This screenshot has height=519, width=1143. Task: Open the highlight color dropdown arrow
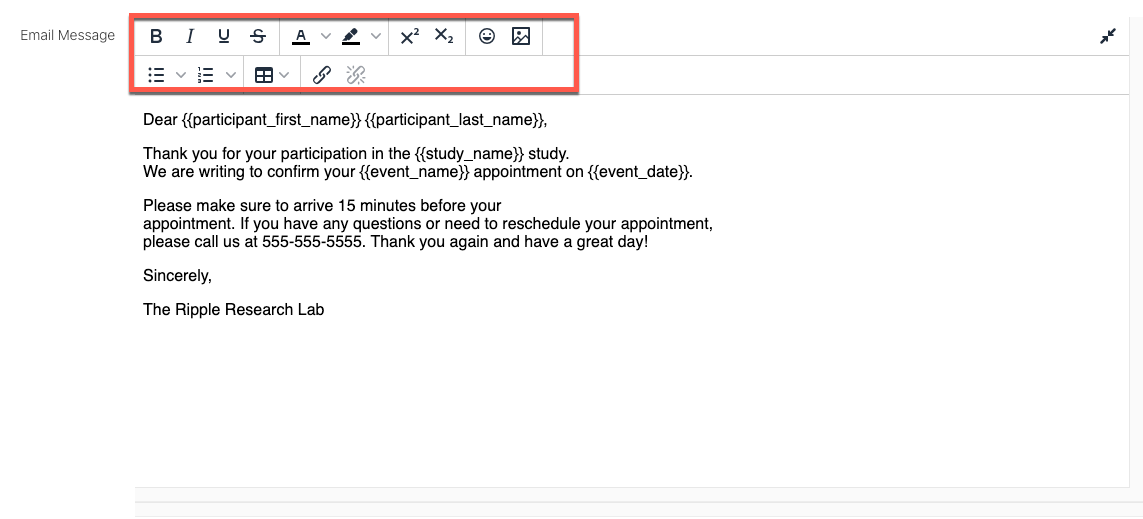(375, 36)
